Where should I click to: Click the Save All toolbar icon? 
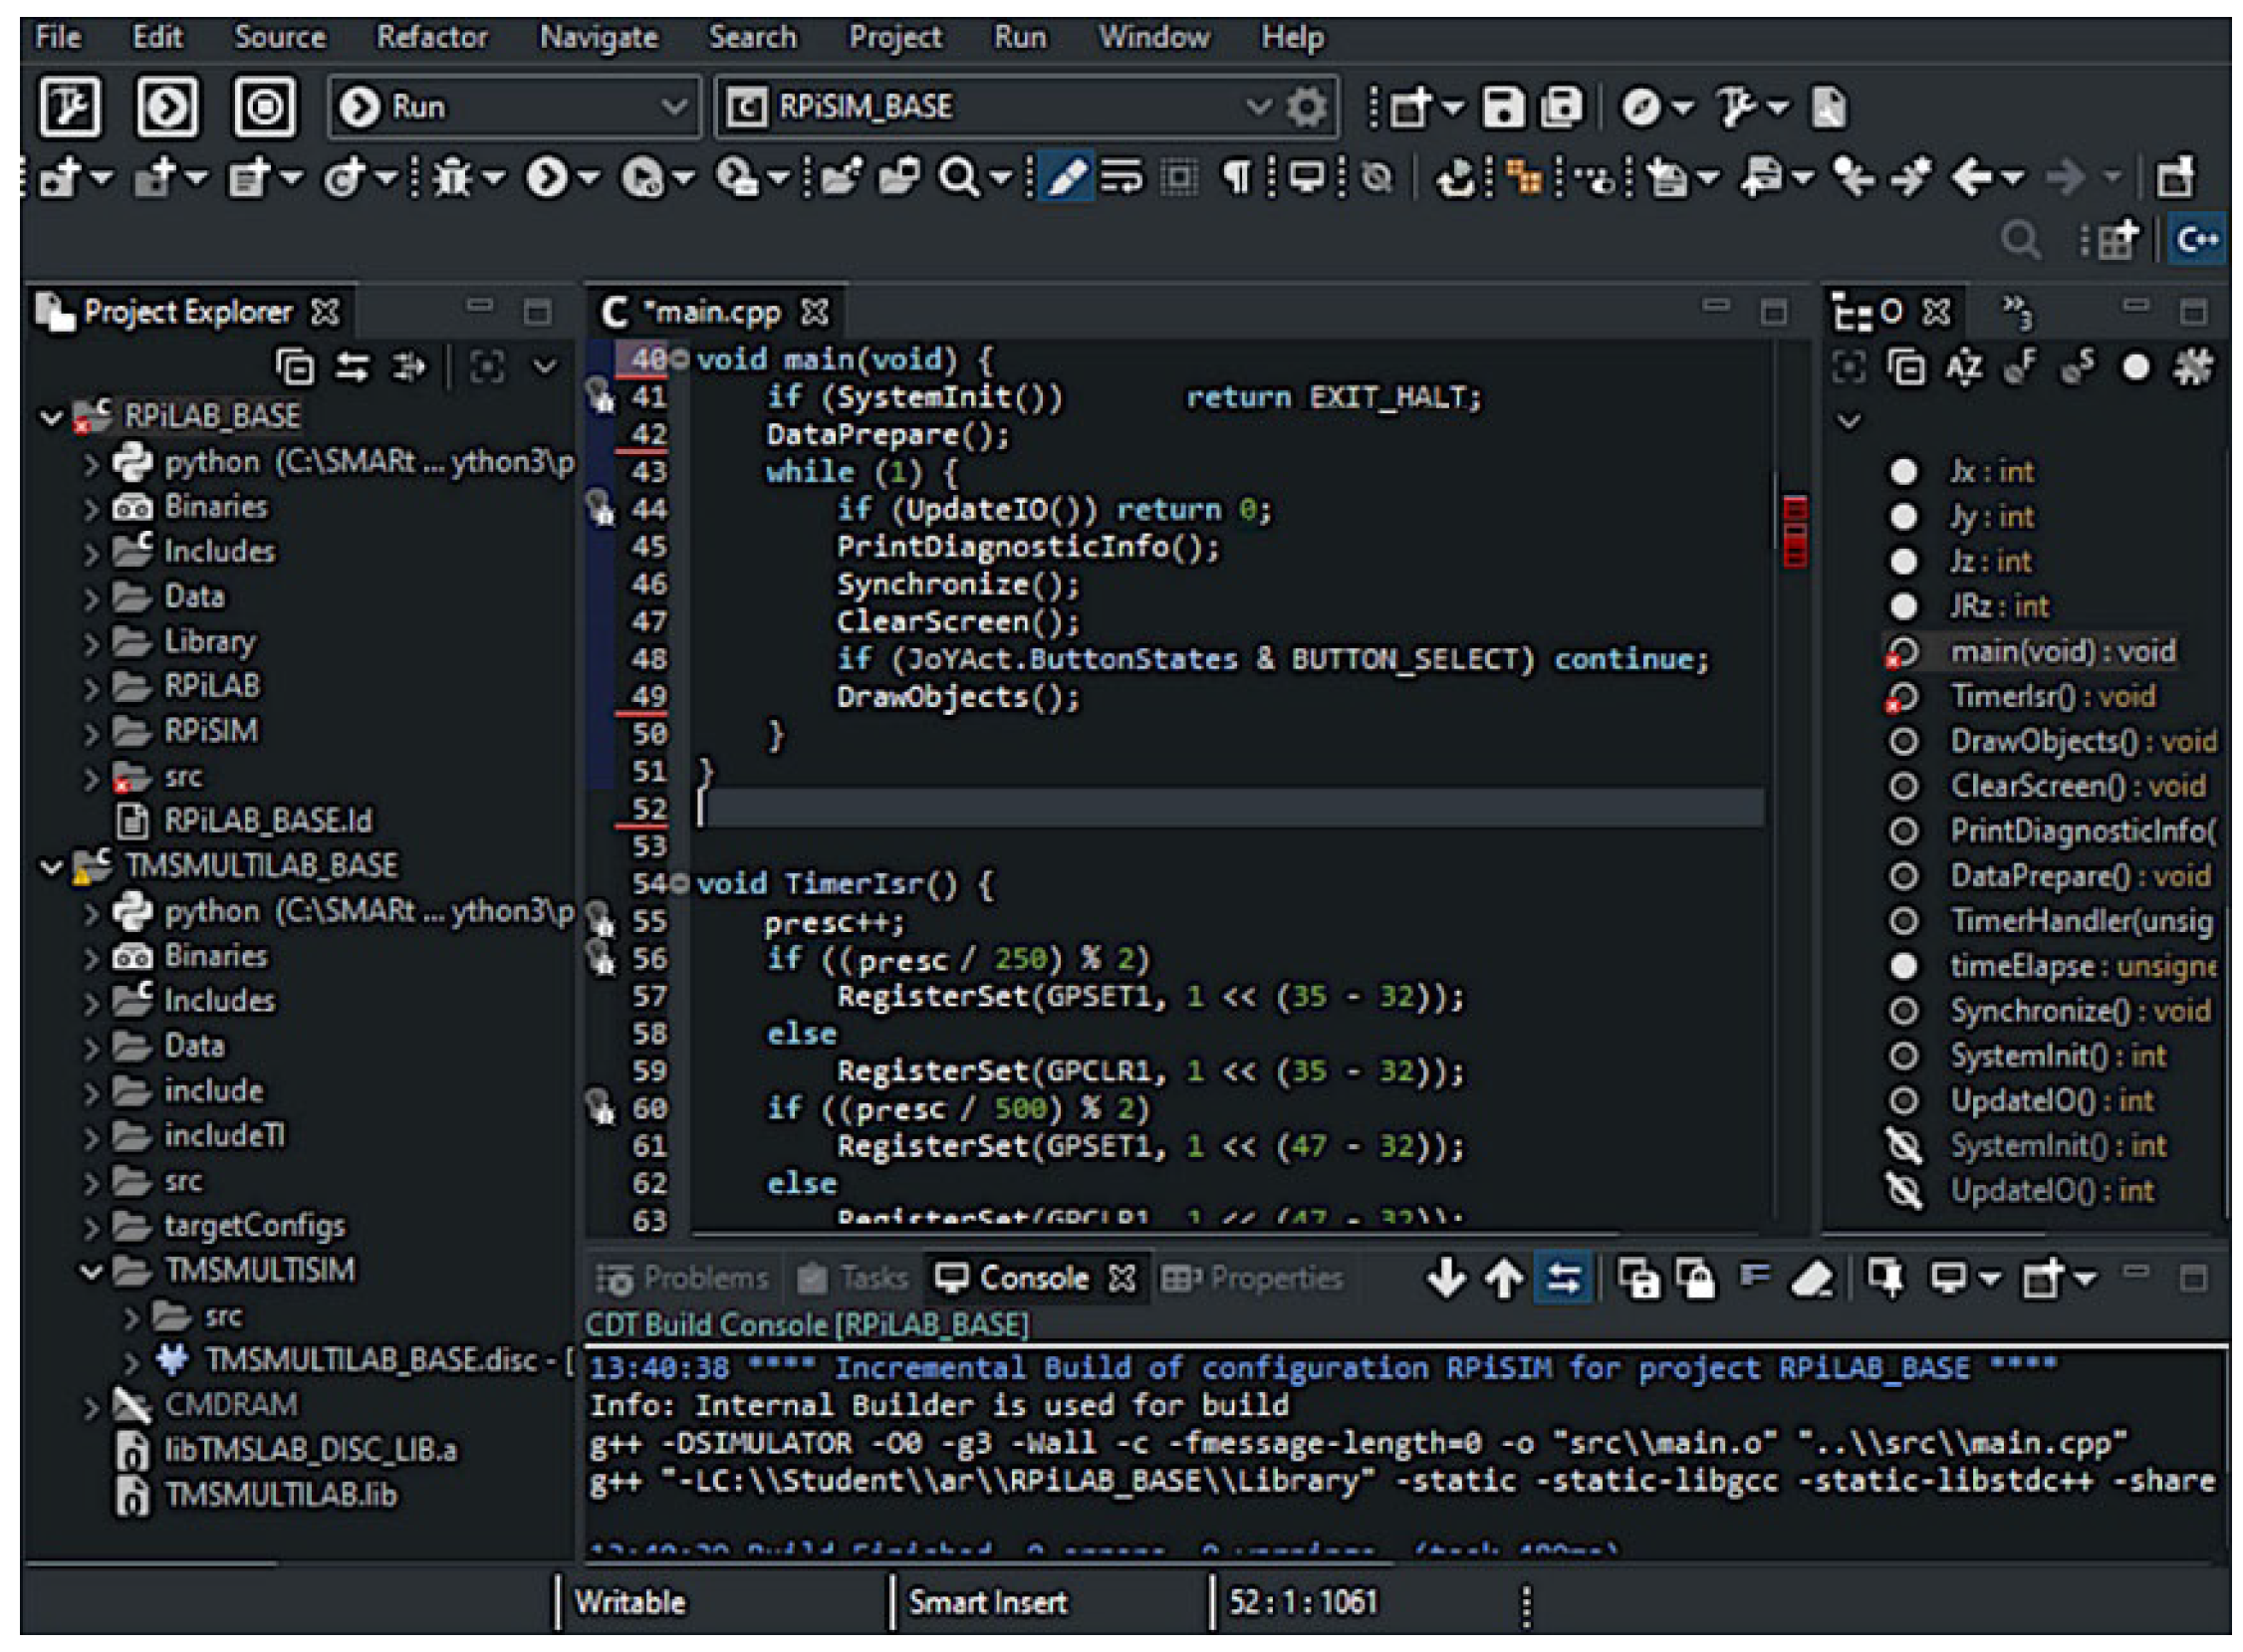(1560, 106)
